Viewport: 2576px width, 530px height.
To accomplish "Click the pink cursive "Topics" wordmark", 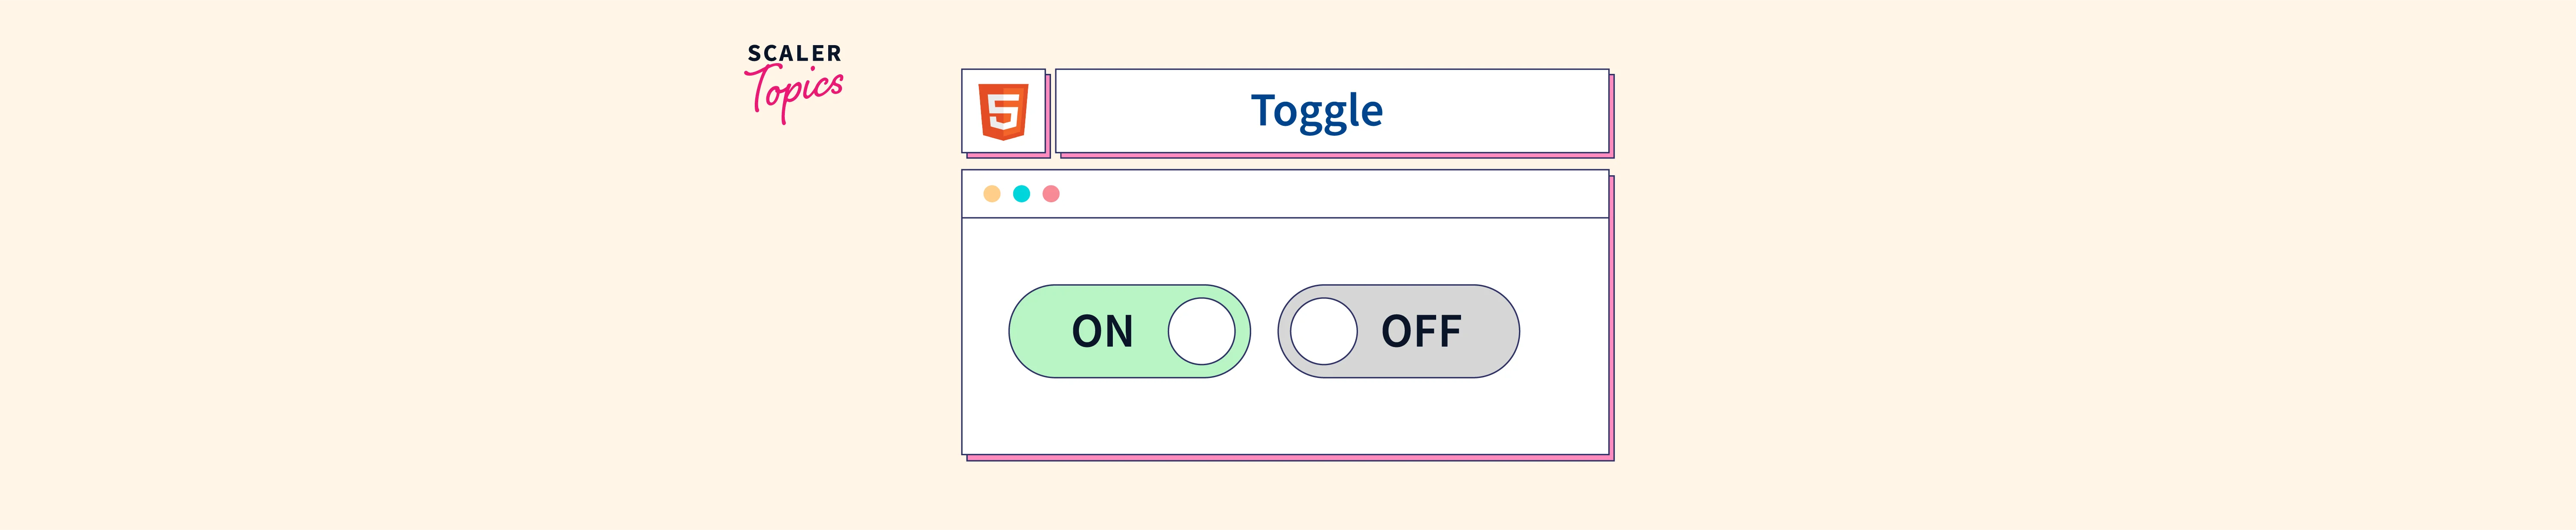I will [796, 91].
